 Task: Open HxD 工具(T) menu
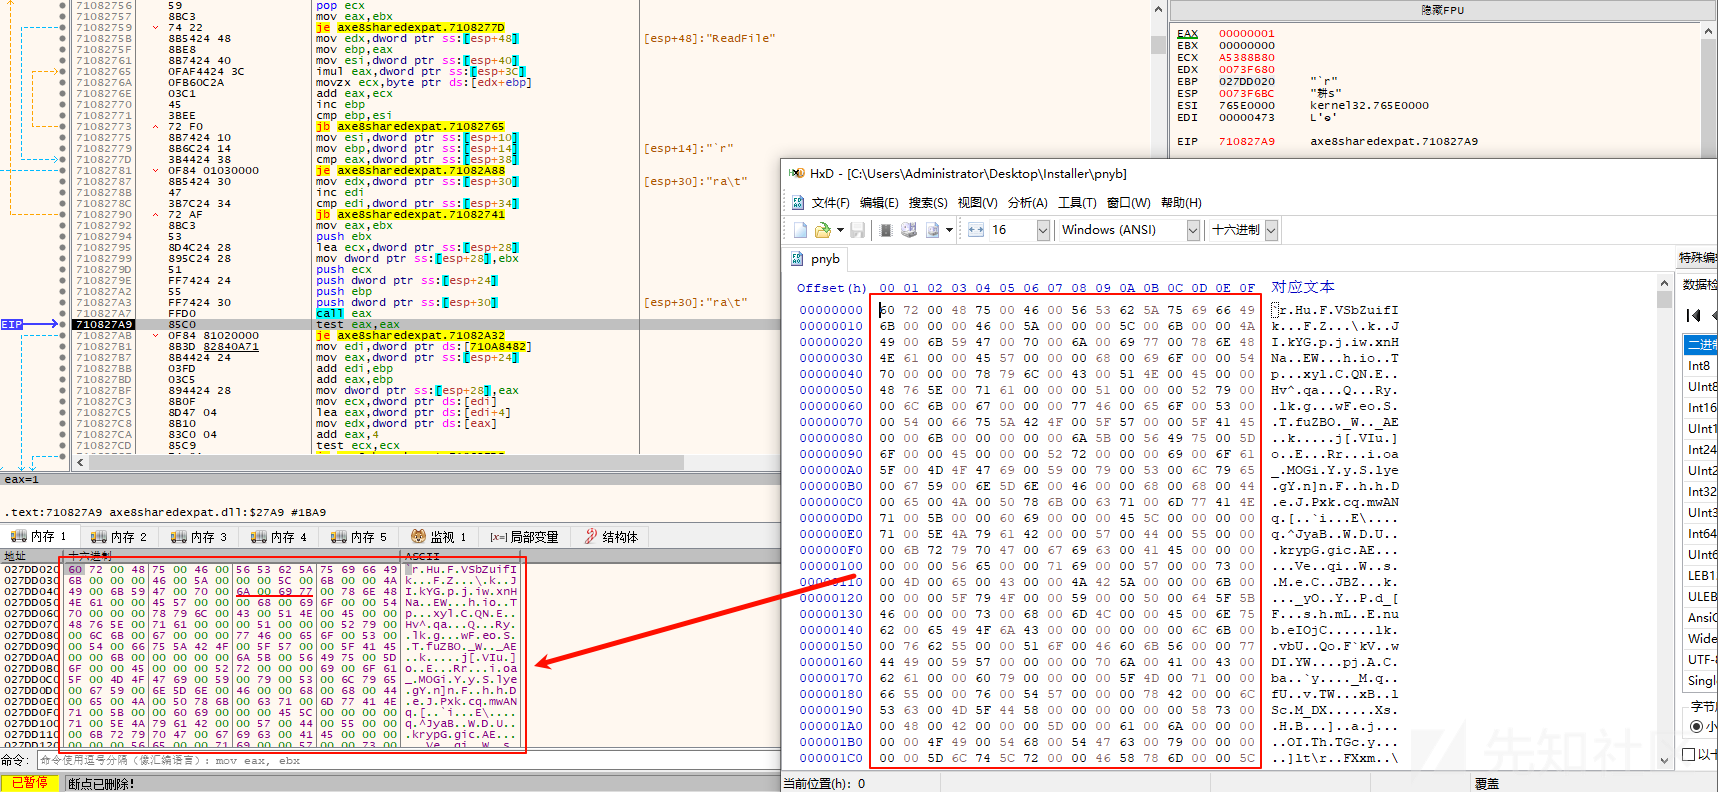click(x=1077, y=203)
